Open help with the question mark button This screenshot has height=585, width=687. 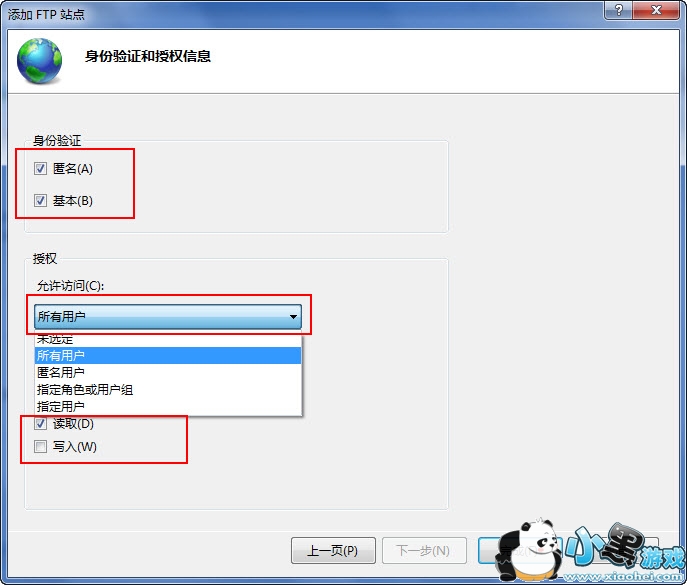coord(618,11)
